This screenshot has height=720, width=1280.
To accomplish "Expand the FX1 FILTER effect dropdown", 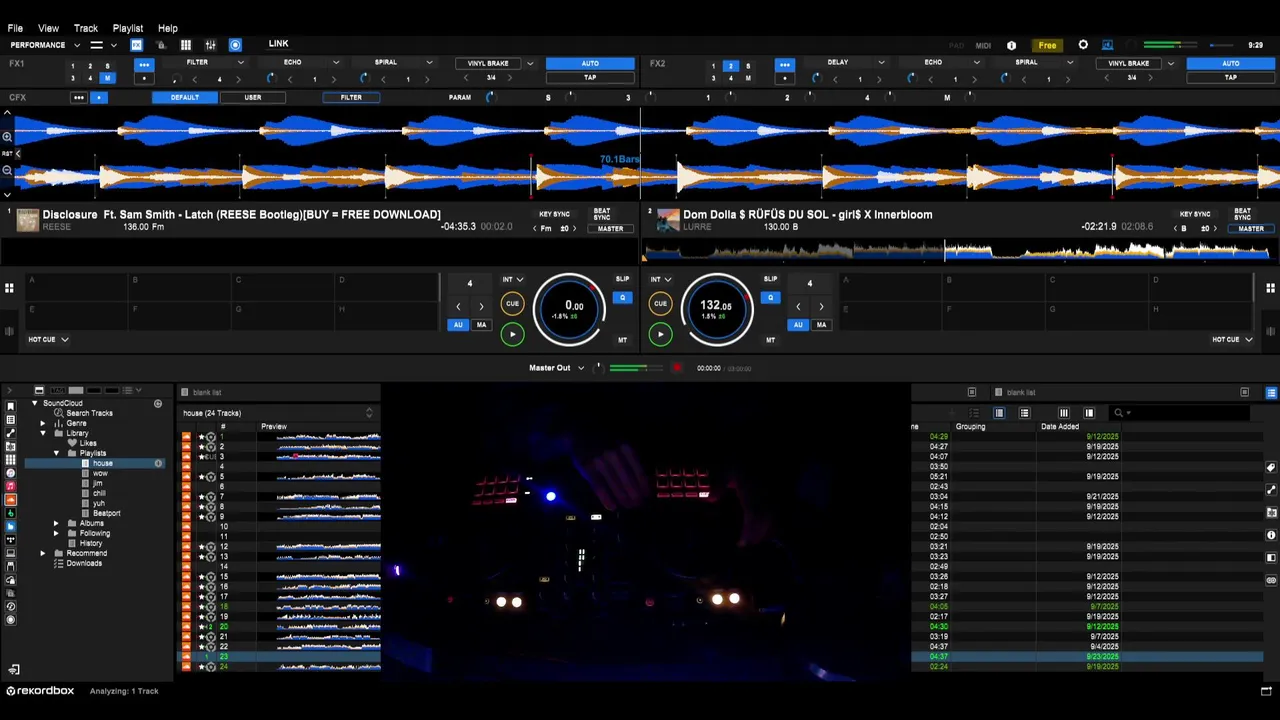I will (x=240, y=62).
